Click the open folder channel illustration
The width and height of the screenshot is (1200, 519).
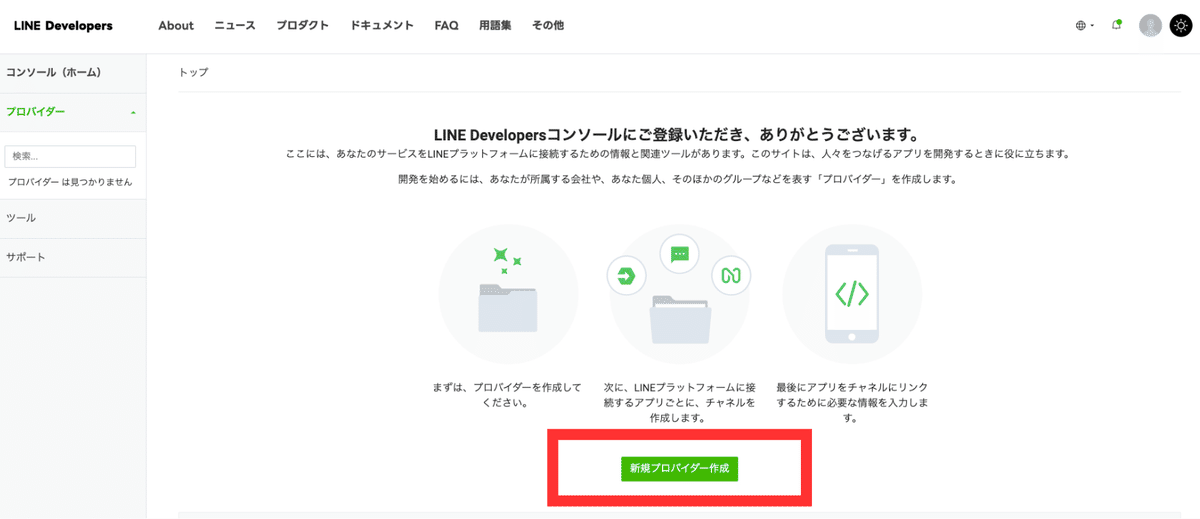680,319
